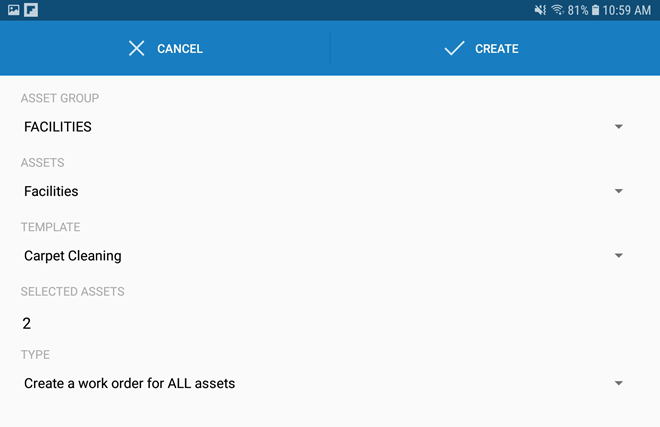Screen dimensions: 660x427
Task: Select the Facilities value under Assets
Action: click(51, 191)
